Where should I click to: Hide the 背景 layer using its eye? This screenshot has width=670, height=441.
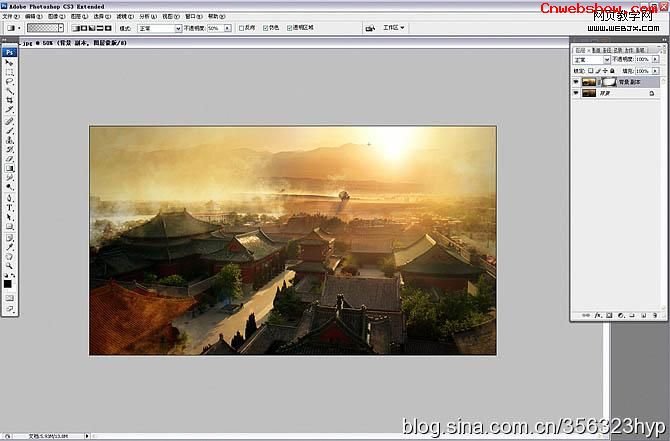click(x=576, y=93)
